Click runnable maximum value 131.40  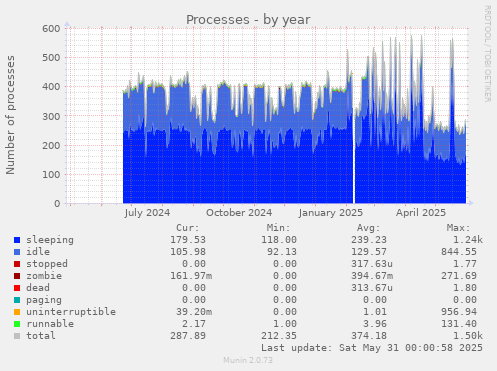[x=459, y=324]
